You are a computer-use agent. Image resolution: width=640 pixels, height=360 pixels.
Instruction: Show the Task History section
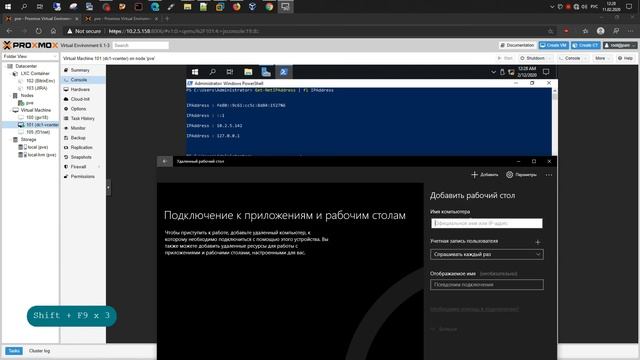[x=83, y=118]
